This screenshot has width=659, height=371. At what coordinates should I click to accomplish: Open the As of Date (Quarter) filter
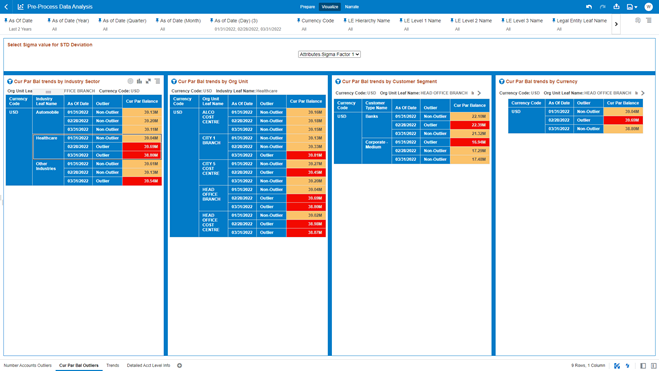(124, 24)
